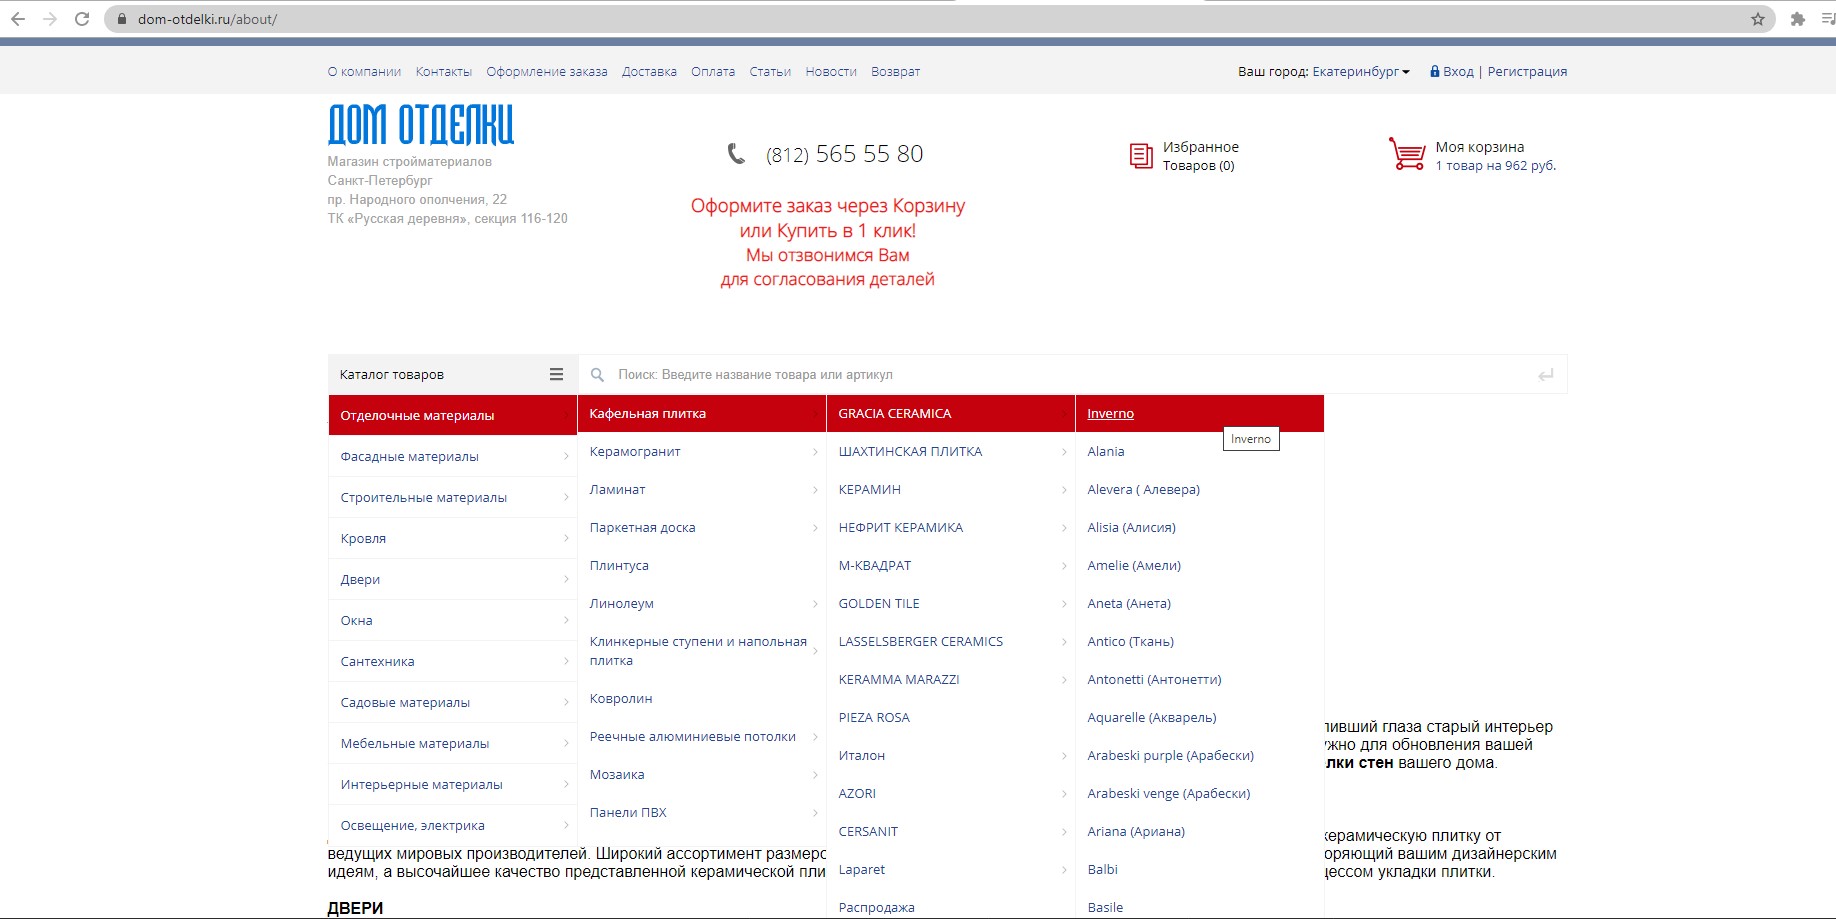This screenshot has width=1836, height=919.
Task: Click the Избранное favorites list icon
Action: tap(1141, 155)
